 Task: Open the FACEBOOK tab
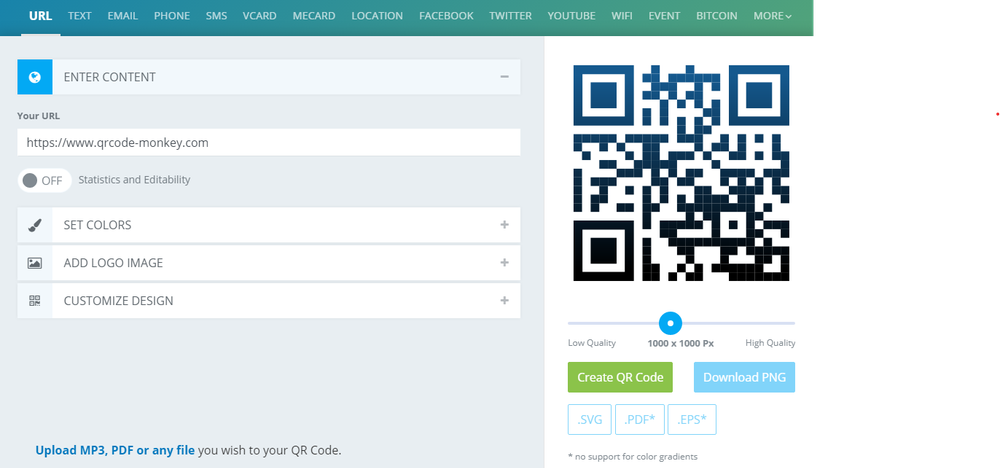(x=446, y=16)
